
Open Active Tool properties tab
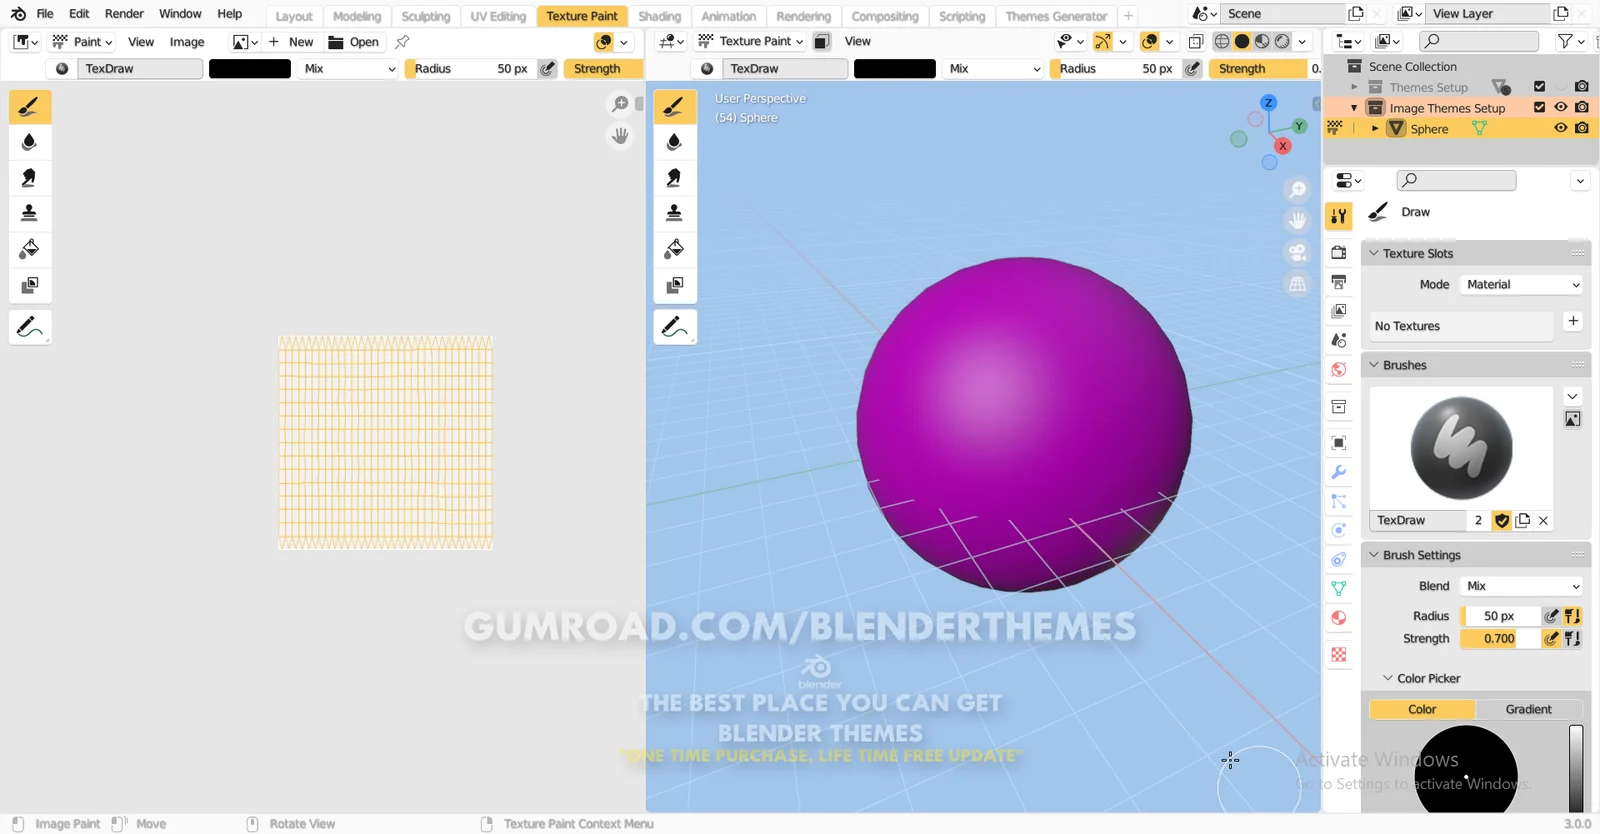coord(1339,216)
